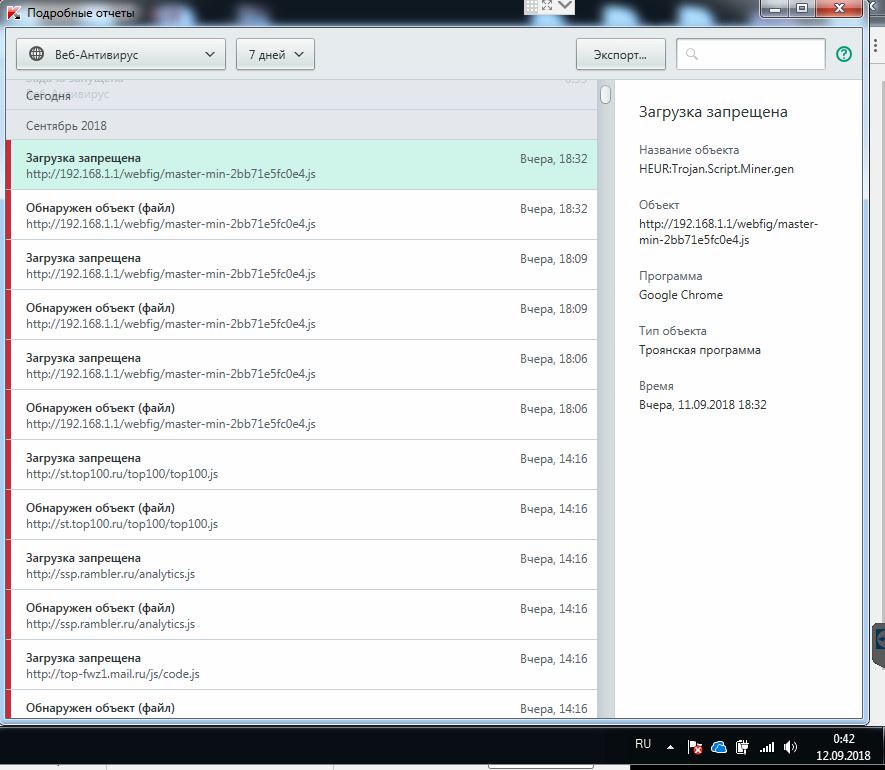Click the volume speaker tray icon

(x=790, y=747)
